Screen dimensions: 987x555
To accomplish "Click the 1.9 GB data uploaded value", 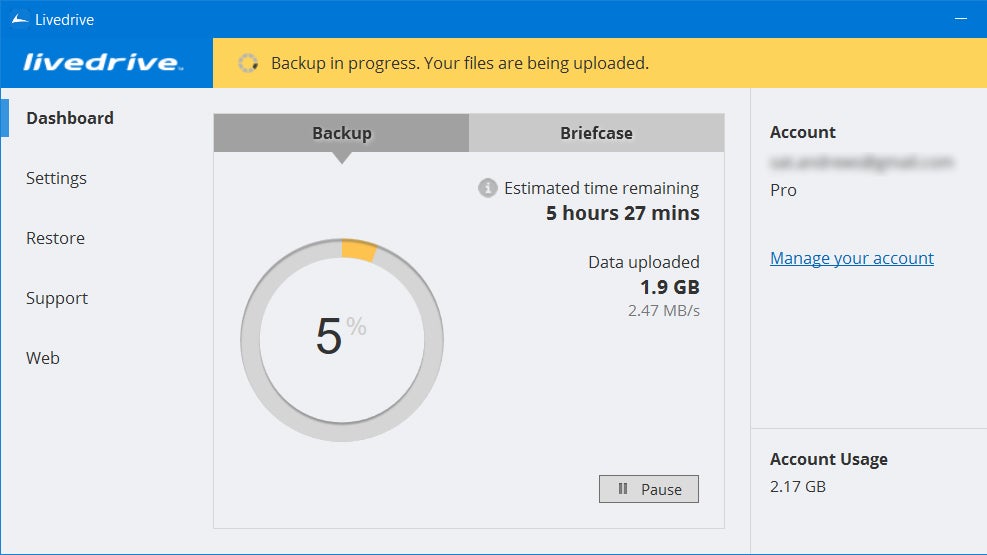I will (x=670, y=288).
